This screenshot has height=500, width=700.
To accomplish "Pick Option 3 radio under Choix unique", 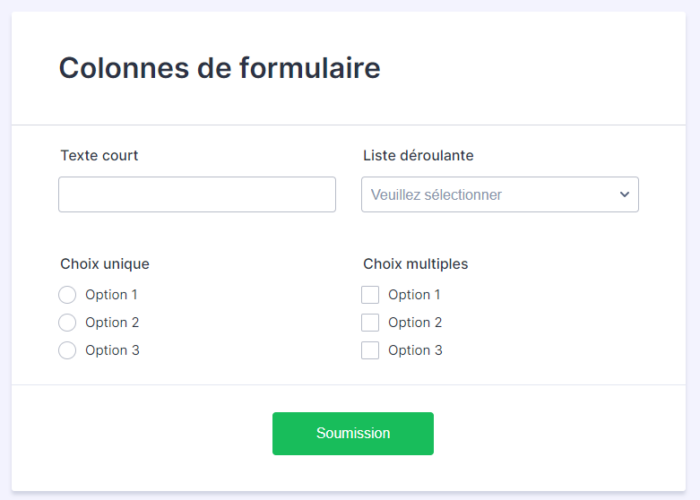I will tap(67, 351).
